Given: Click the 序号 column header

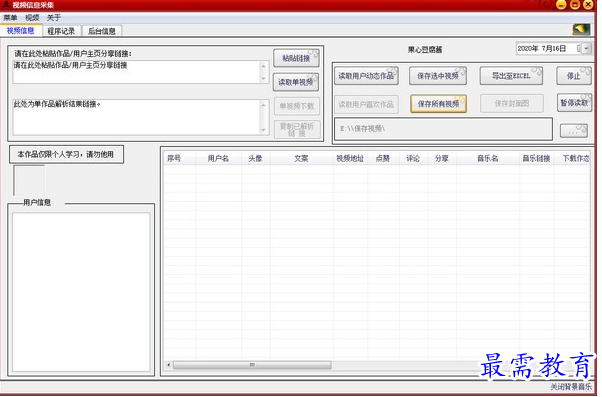Looking at the screenshot, I should (x=179, y=158).
